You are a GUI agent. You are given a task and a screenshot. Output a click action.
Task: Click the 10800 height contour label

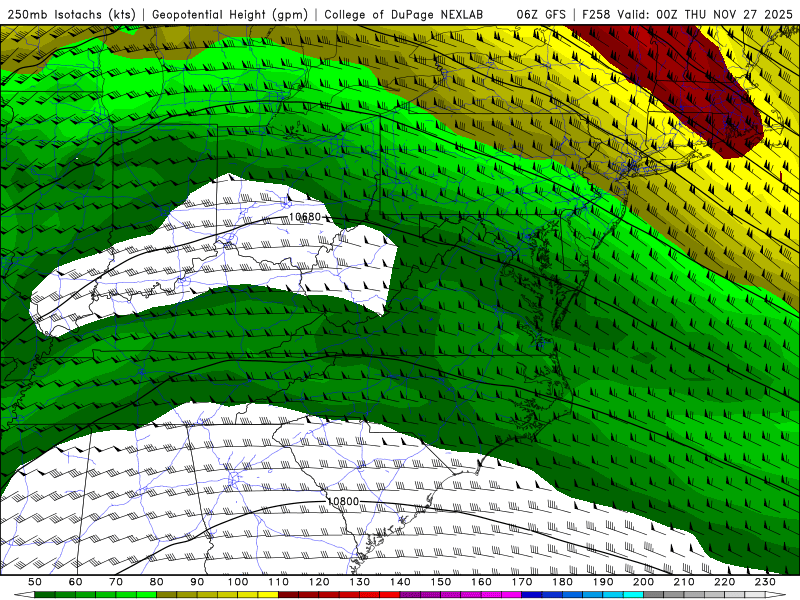pyautogui.click(x=343, y=502)
